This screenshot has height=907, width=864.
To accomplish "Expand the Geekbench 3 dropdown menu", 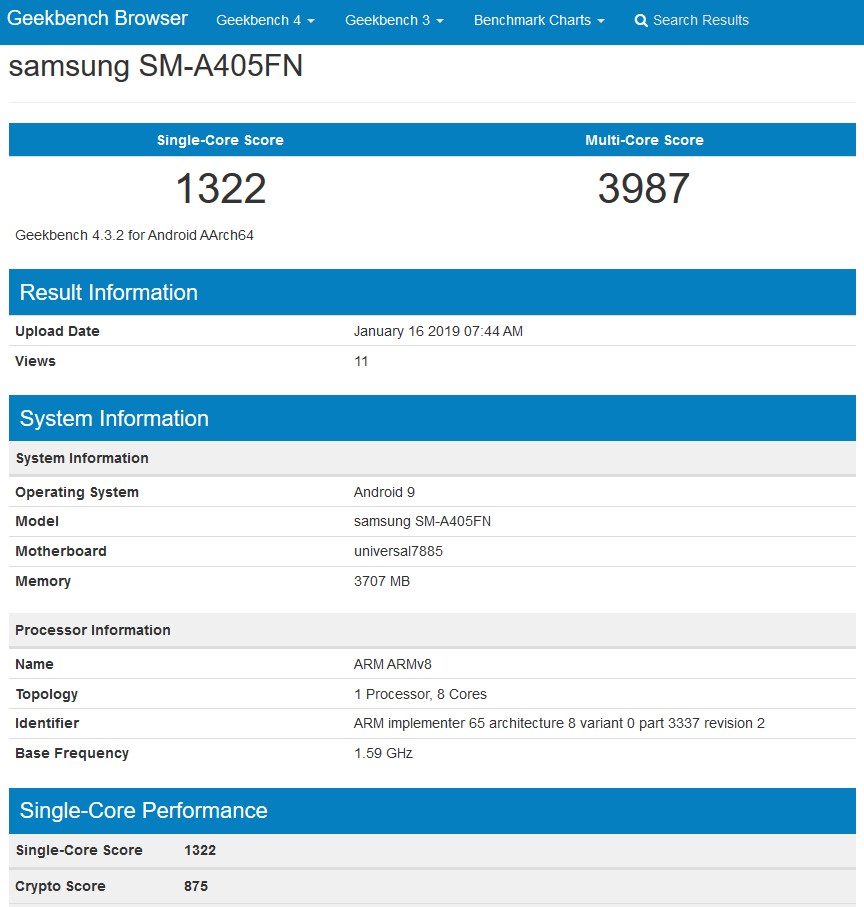I will tap(394, 20).
